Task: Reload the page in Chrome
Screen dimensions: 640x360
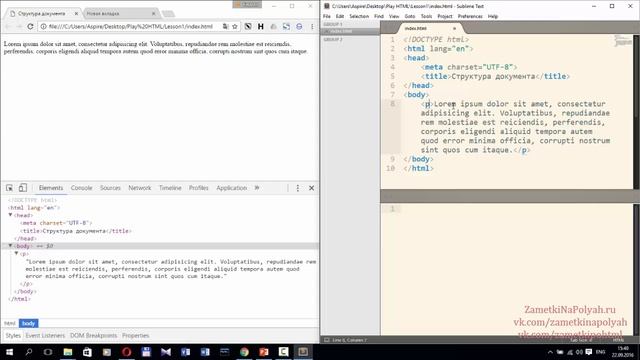Action: click(30, 27)
